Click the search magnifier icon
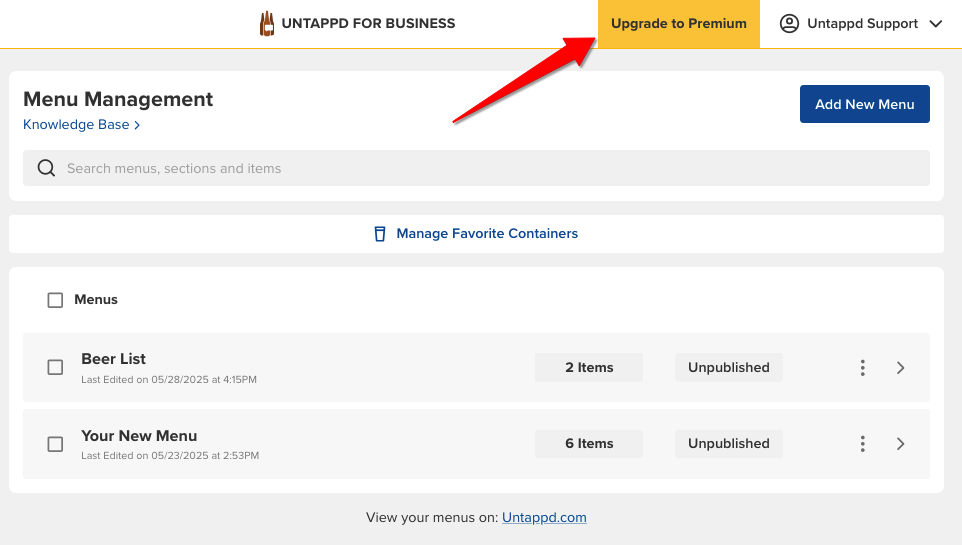The image size is (962, 545). click(47, 168)
